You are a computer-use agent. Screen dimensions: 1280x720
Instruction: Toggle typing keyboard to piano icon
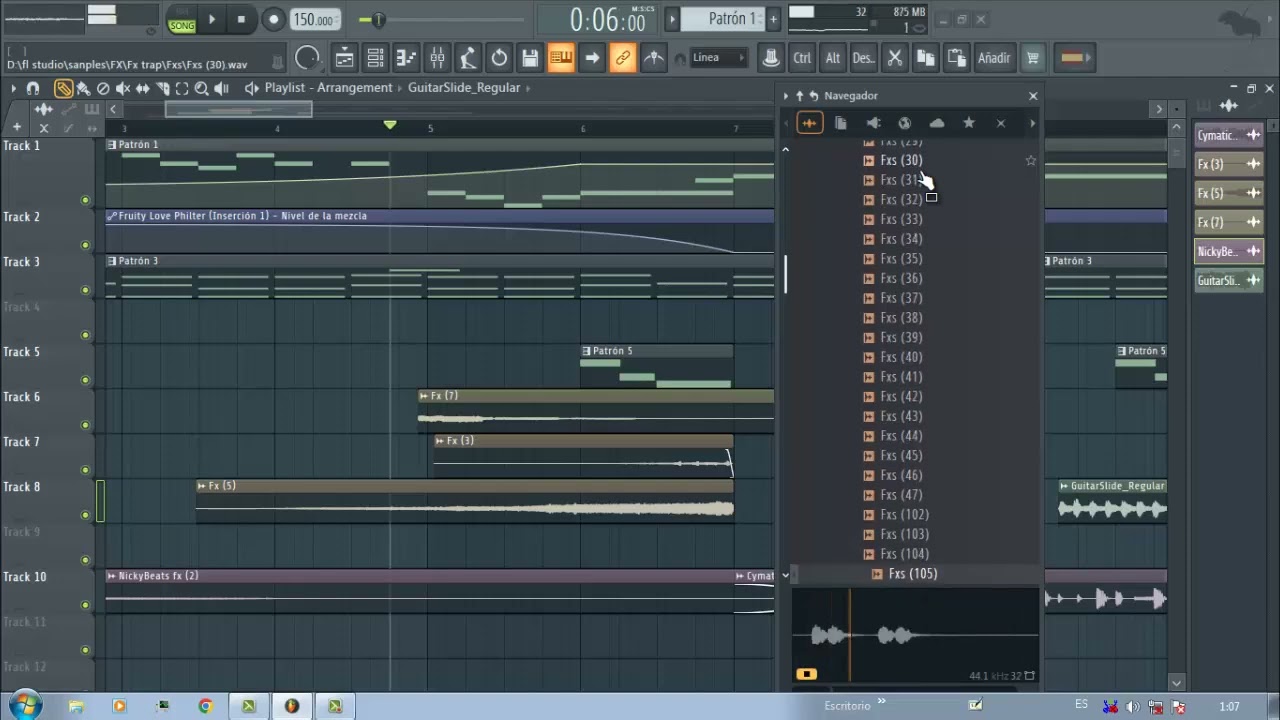561,58
